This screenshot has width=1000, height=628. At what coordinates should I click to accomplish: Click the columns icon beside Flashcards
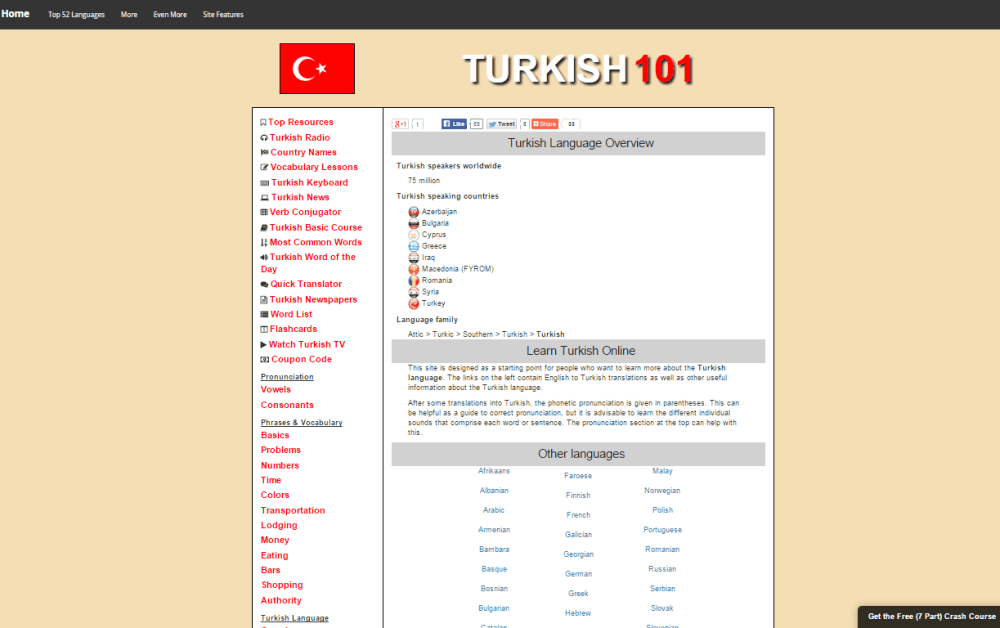pos(264,329)
